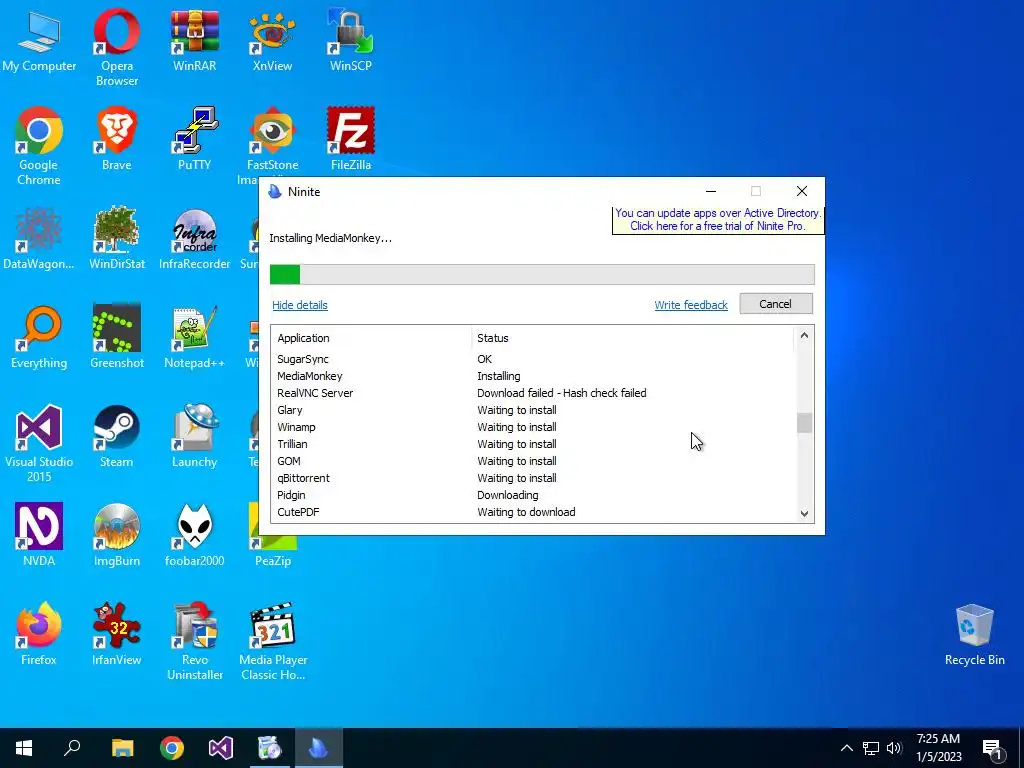Click the Hide details link
The image size is (1024, 768).
pos(300,305)
